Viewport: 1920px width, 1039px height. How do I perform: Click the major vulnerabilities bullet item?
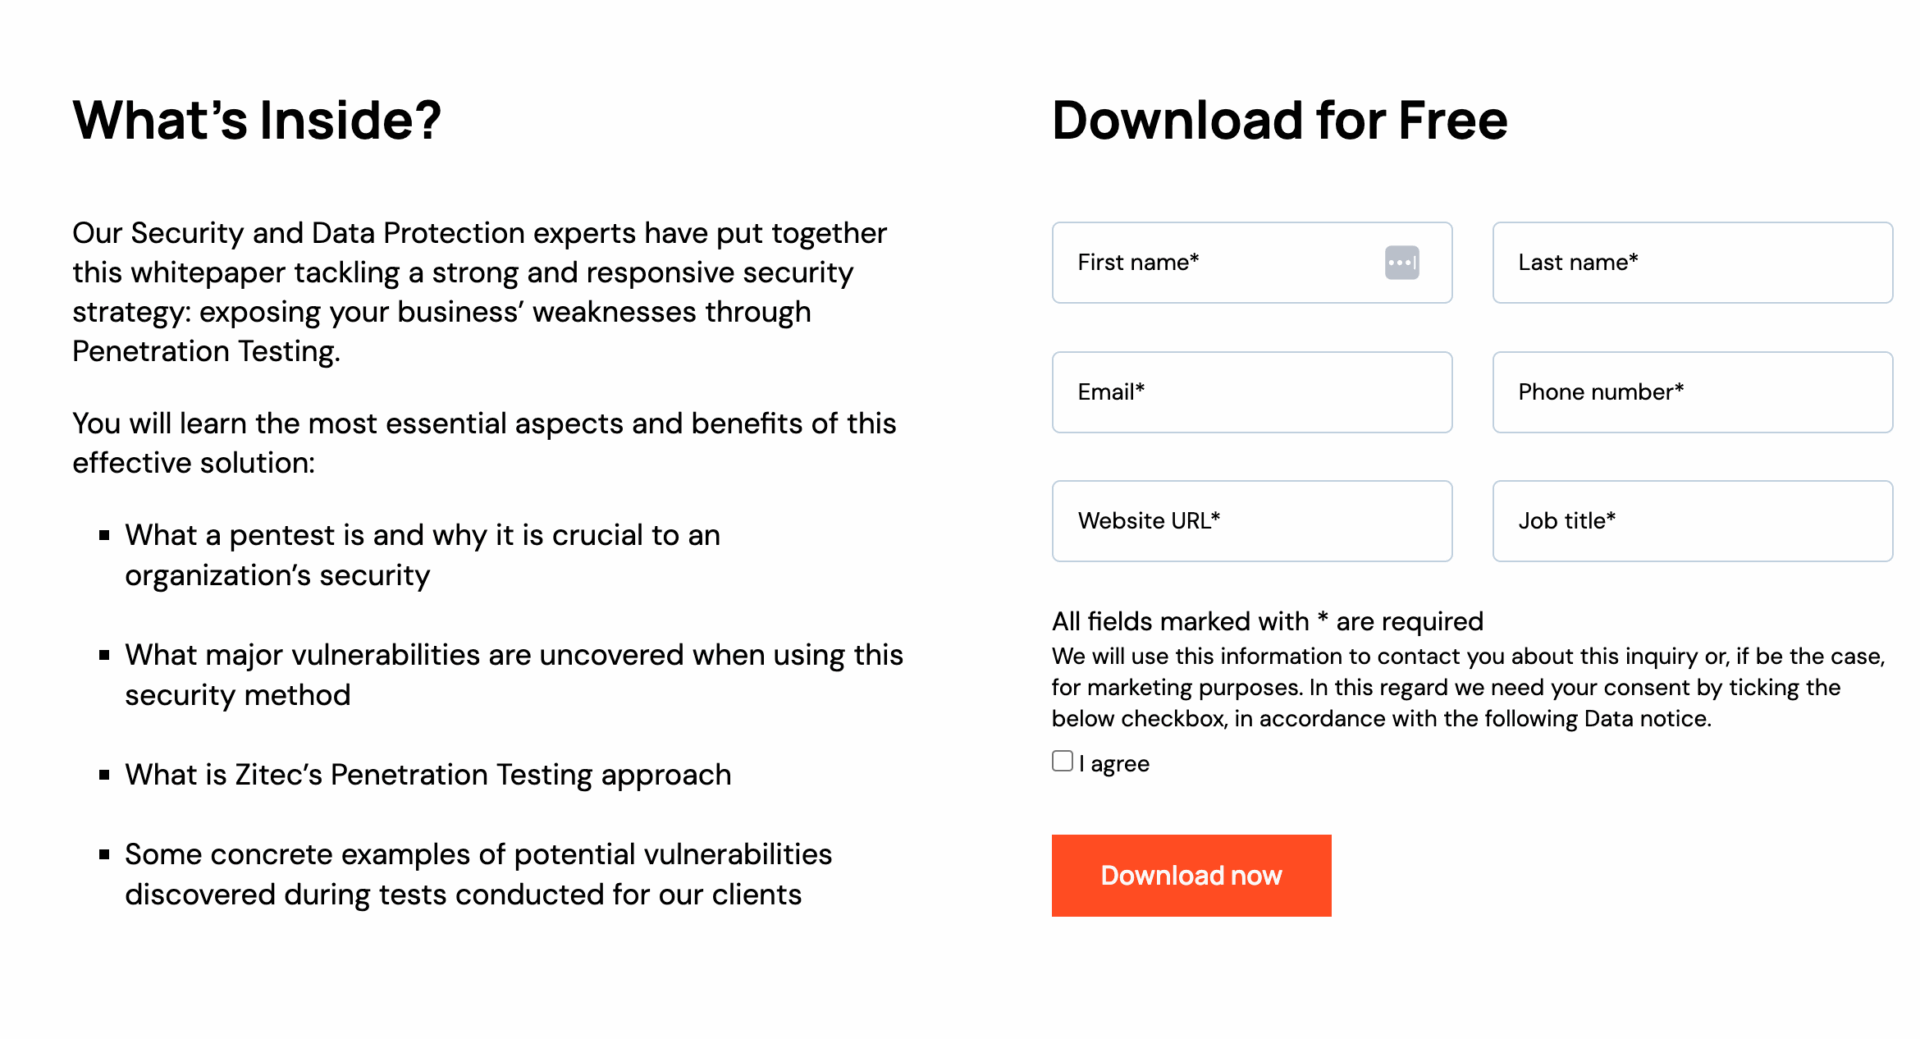click(x=513, y=675)
